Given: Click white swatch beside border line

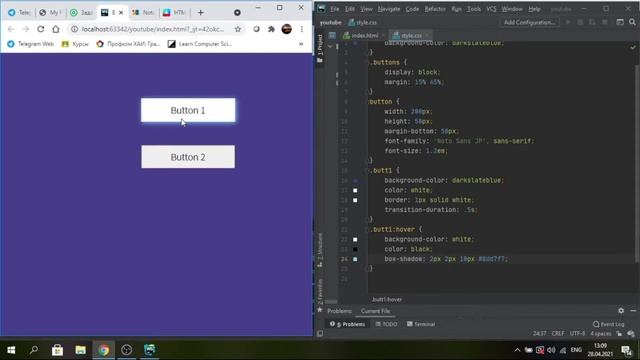Looking at the screenshot, I should pos(355,200).
